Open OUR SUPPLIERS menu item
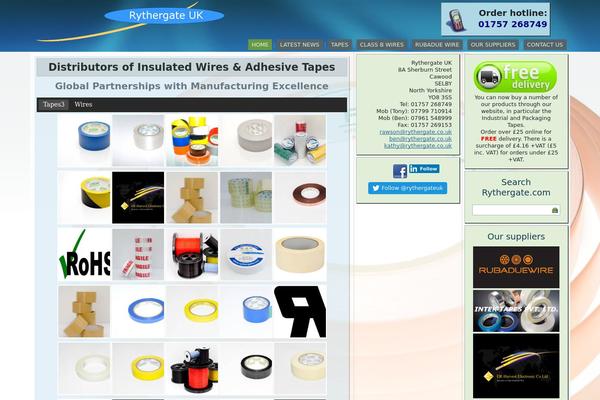 (493, 45)
